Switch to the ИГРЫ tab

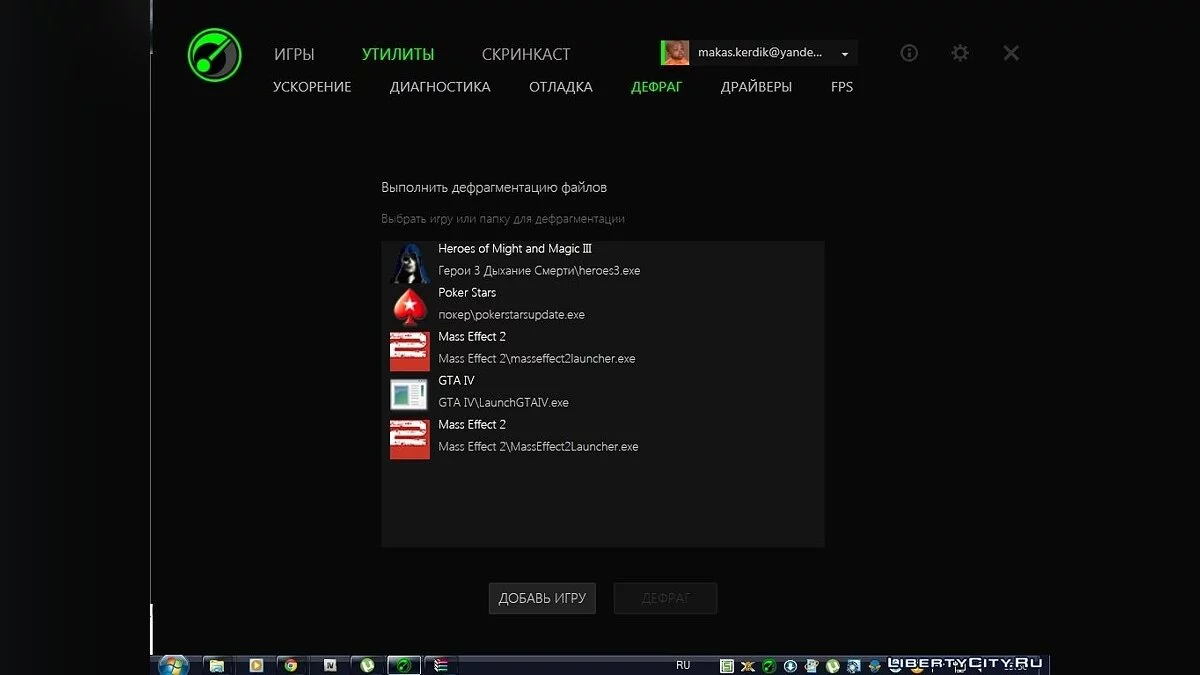[x=295, y=54]
